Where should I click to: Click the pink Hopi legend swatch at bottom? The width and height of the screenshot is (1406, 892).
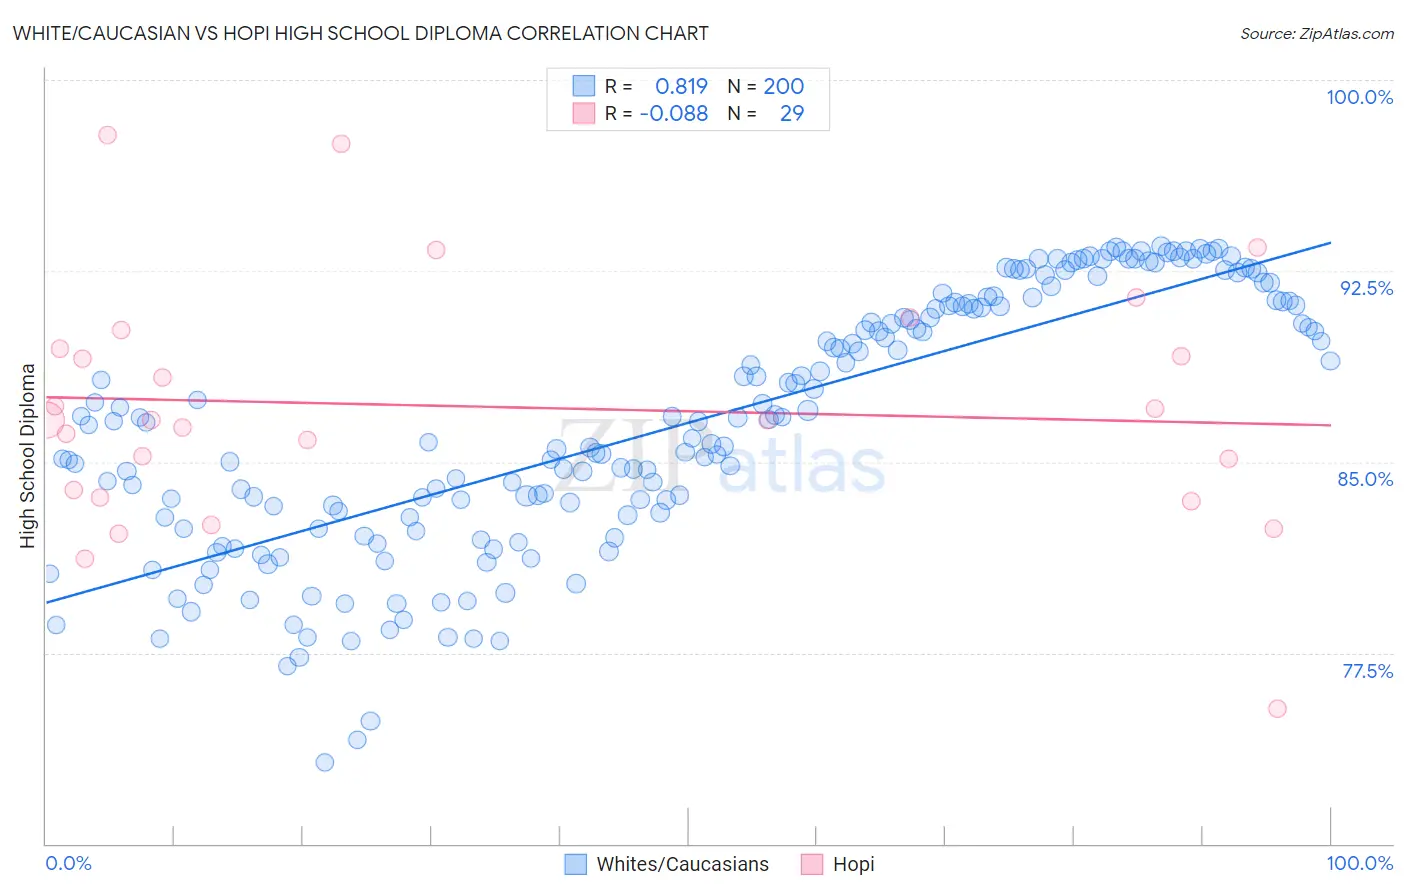click(811, 864)
